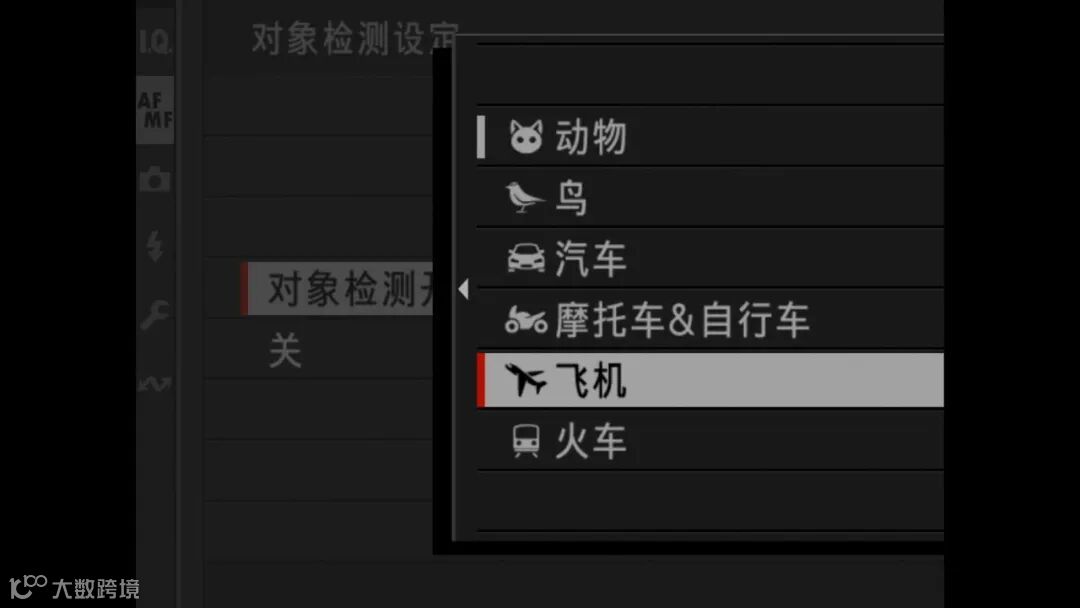Open the flash settings tab

pyautogui.click(x=155, y=246)
